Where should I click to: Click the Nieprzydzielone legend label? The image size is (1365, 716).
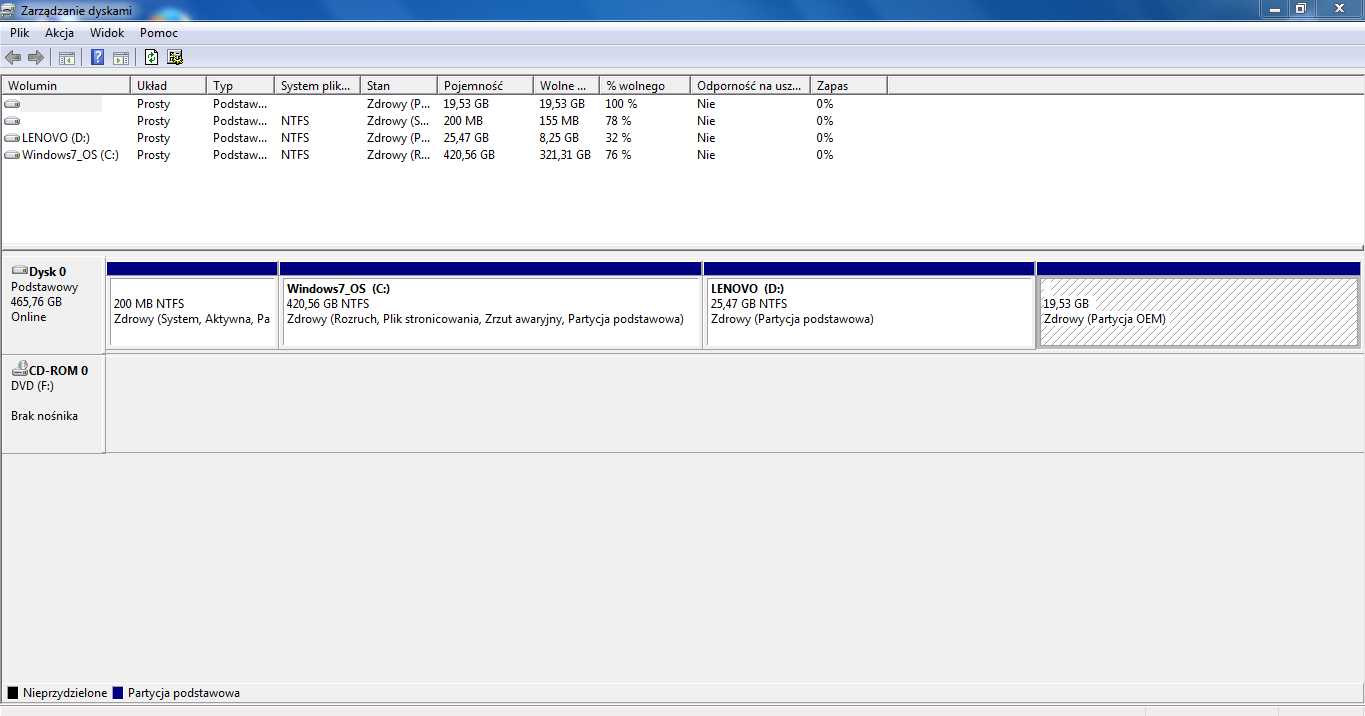[x=64, y=693]
